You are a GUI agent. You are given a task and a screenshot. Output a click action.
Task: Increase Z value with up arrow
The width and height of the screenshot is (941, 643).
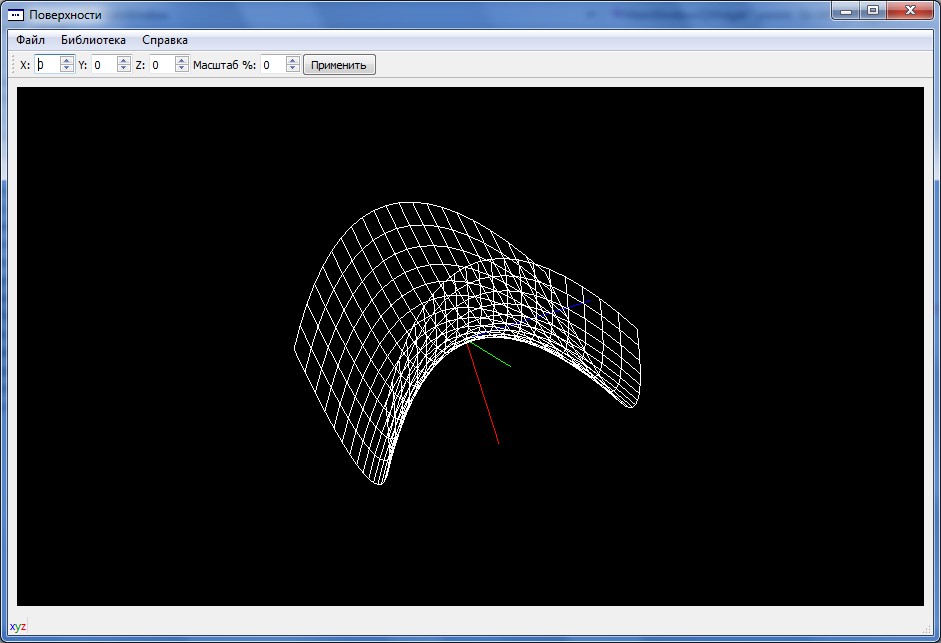tap(181, 61)
